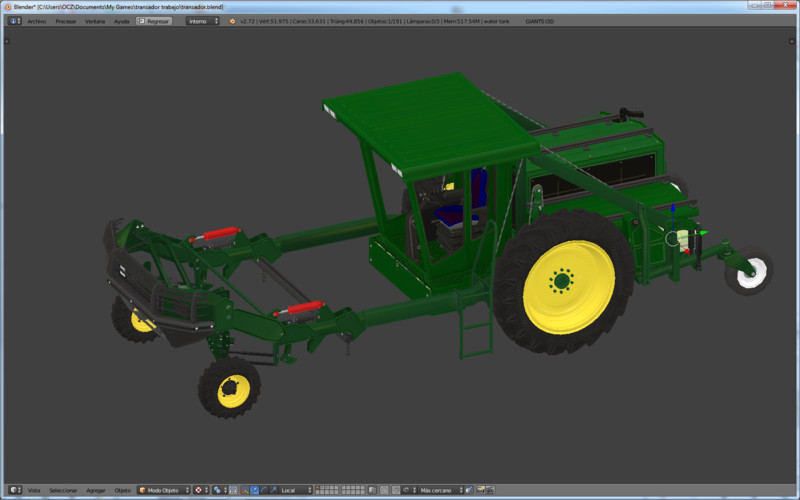Toggle the 3D manipulator widget
The height and width of the screenshot is (500, 800).
(x=244, y=490)
